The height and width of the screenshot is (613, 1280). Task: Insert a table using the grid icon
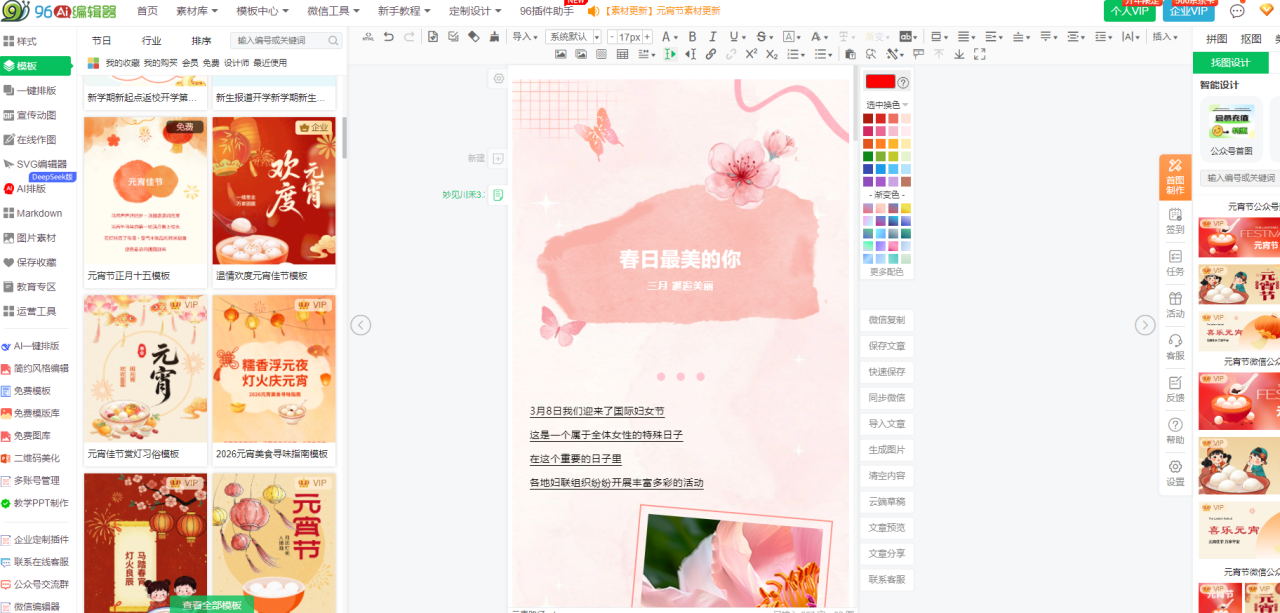click(x=623, y=54)
